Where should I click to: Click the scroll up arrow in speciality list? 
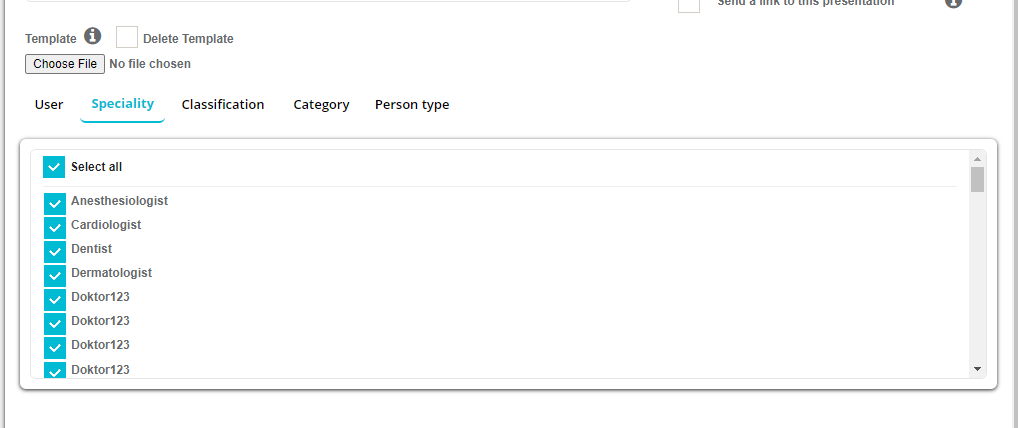pos(978,158)
